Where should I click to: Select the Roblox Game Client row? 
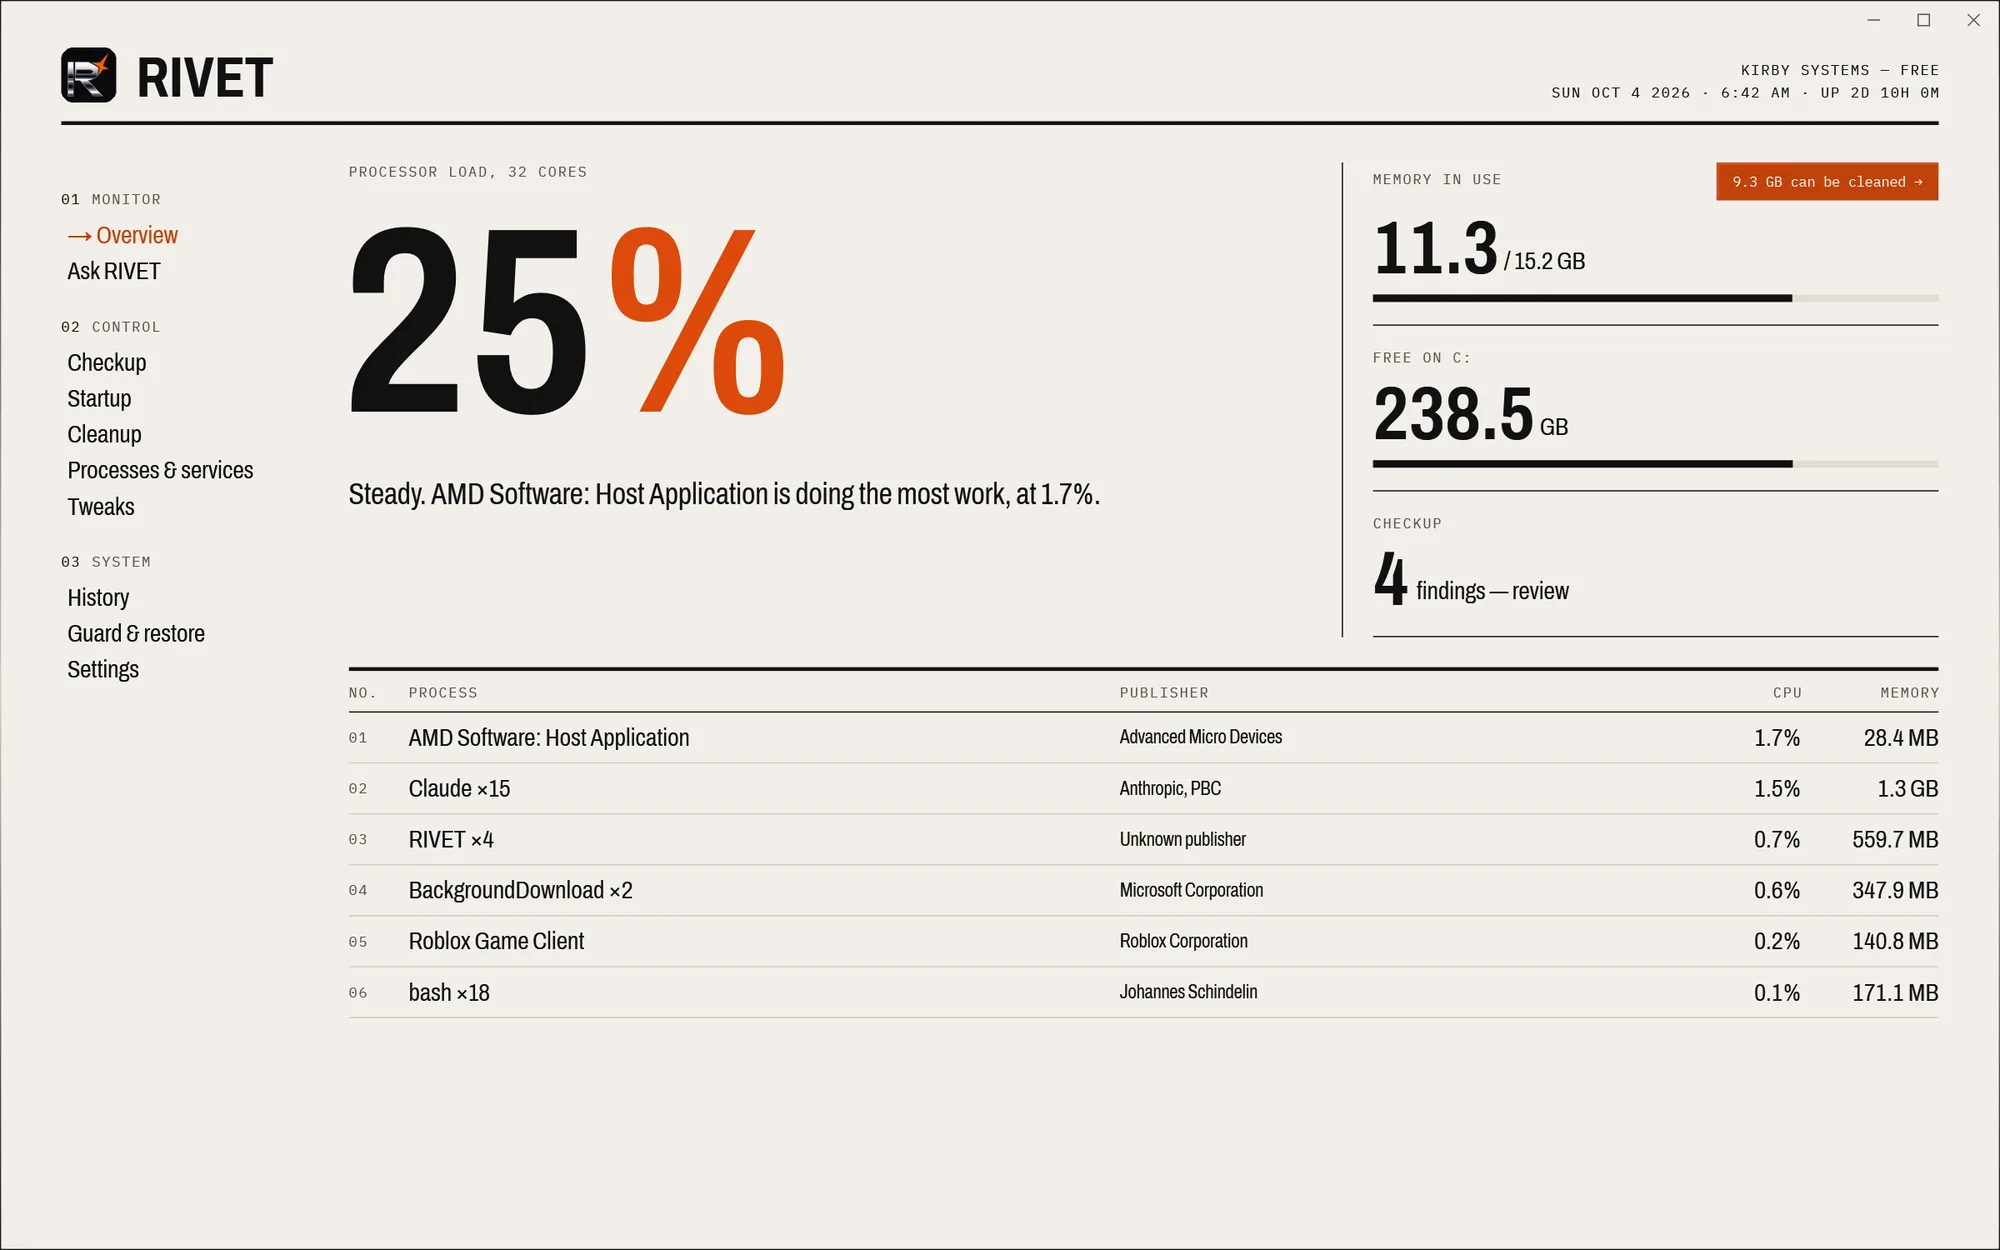1143,942
